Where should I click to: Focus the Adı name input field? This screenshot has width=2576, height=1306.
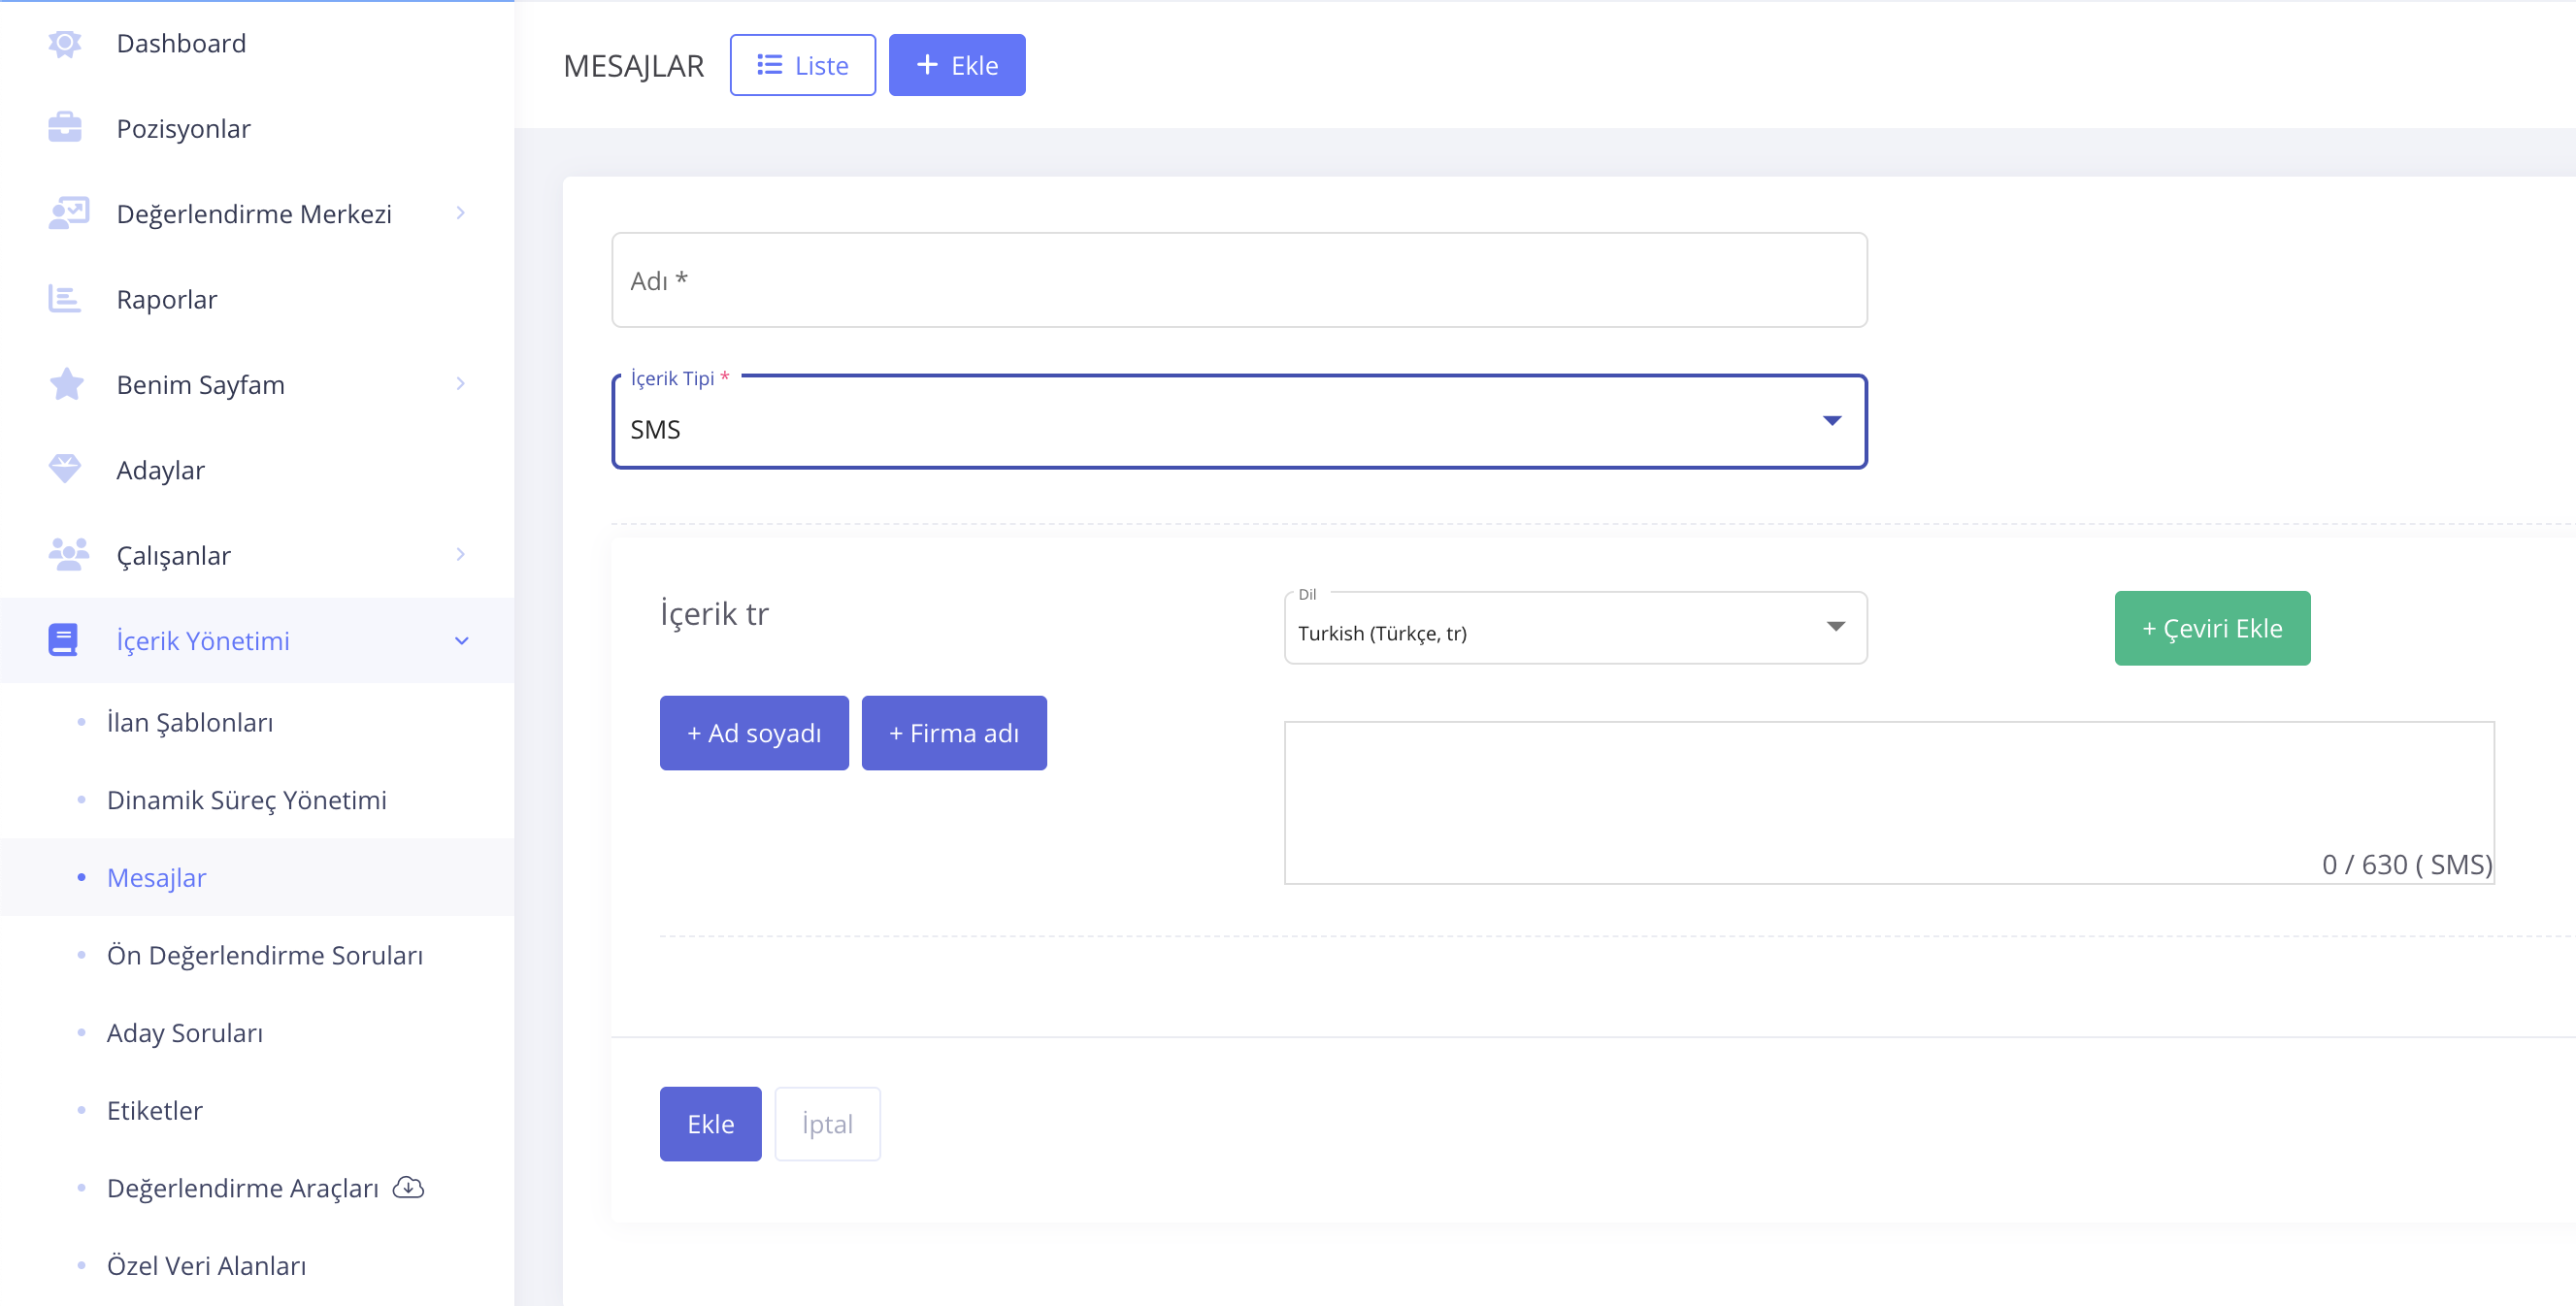click(x=1238, y=280)
